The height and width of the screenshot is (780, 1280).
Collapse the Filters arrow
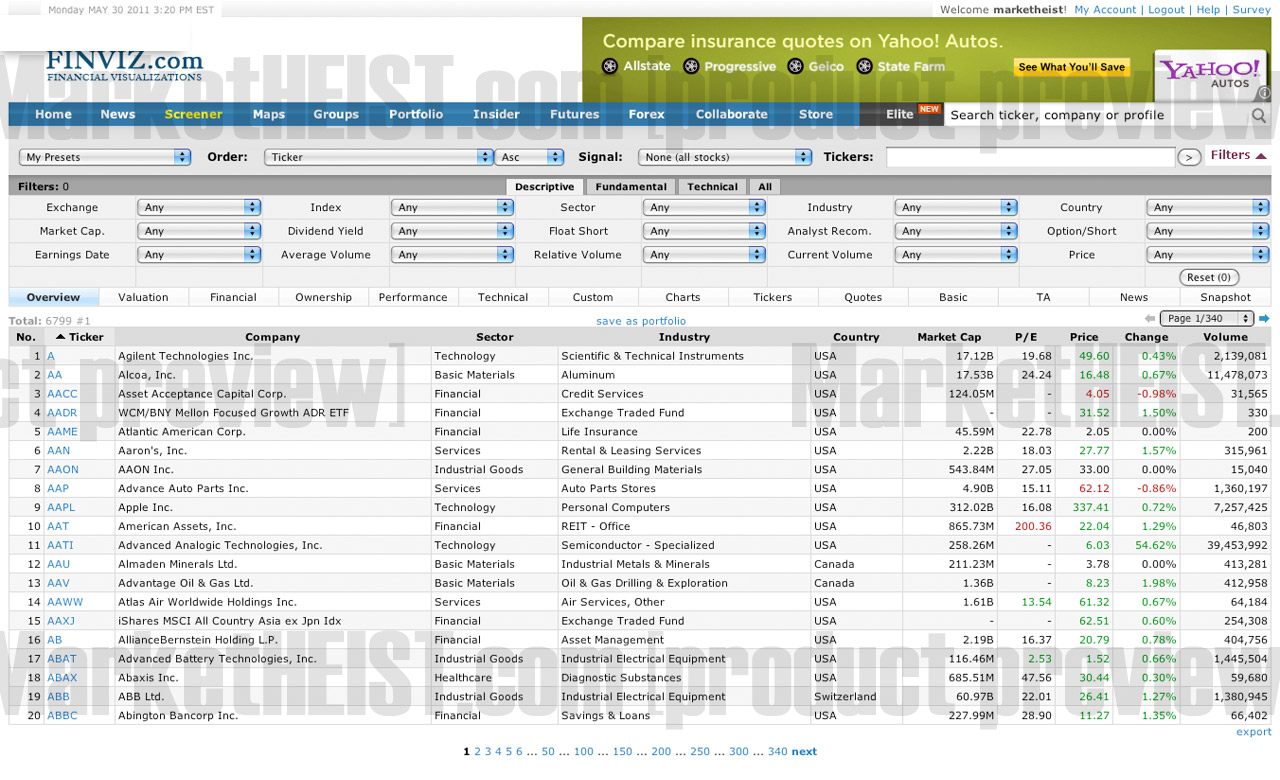[x=1261, y=156]
